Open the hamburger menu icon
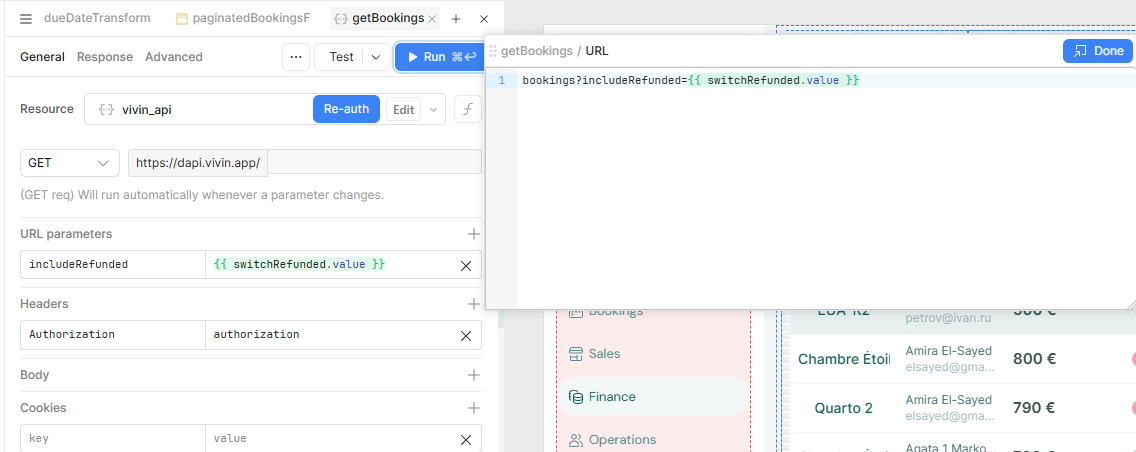1136x452 pixels. point(26,18)
